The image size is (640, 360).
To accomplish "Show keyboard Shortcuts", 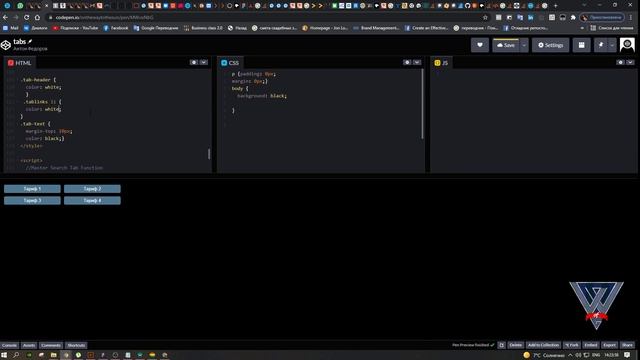I will pos(76,345).
